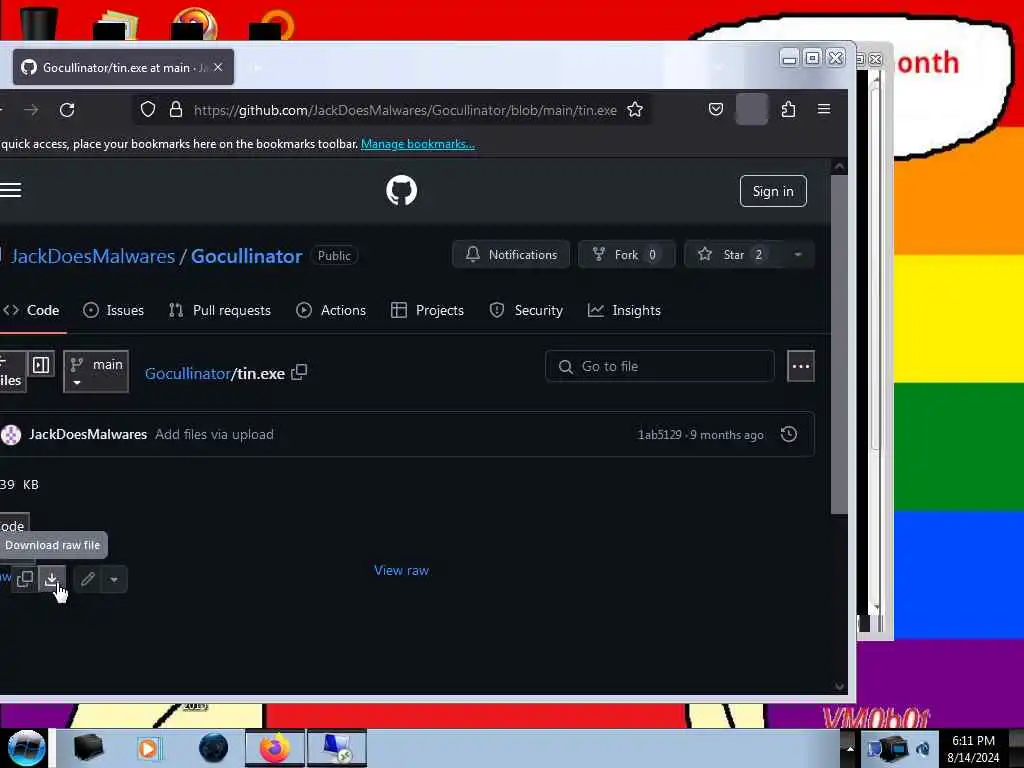Click the scrollbar up arrow
Viewport: 1024px width, 768px height.
coord(839,167)
